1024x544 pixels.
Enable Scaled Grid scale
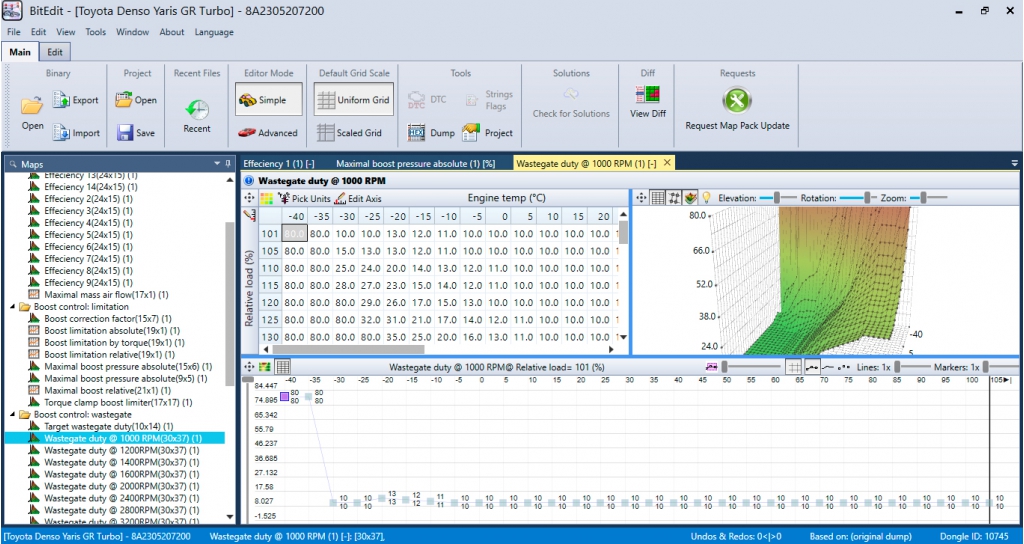(349, 133)
